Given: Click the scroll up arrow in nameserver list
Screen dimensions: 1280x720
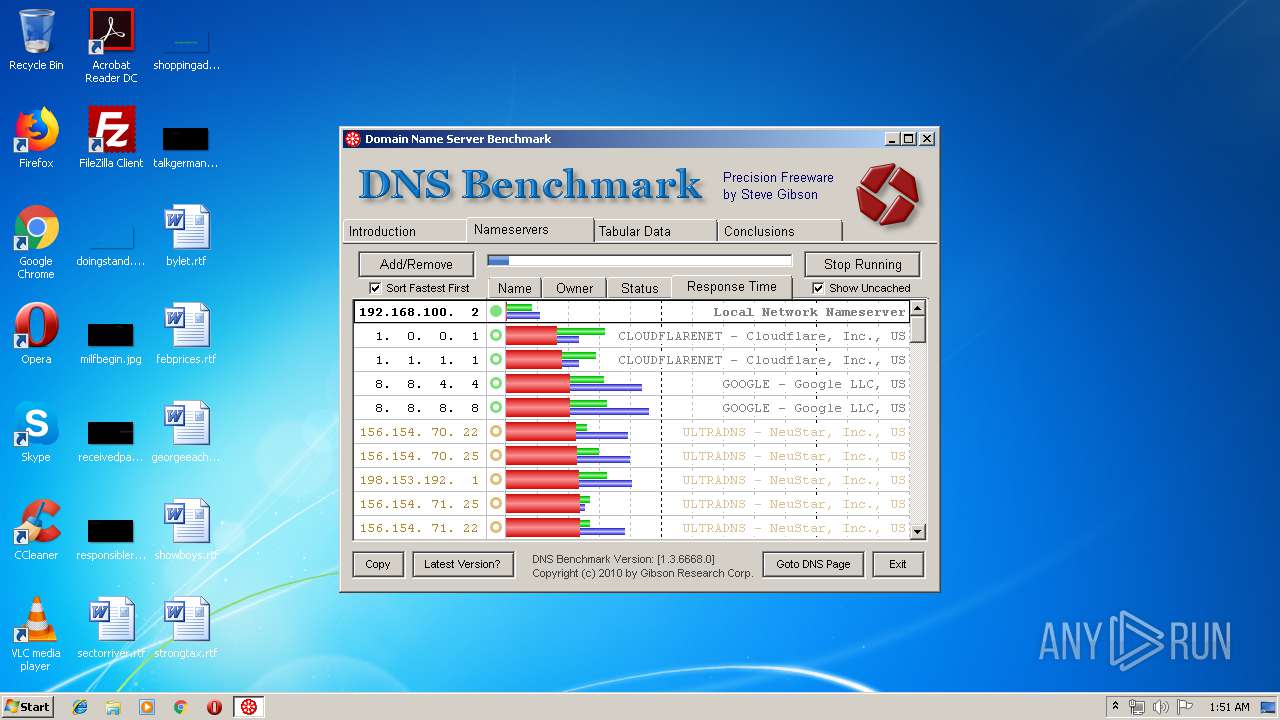Looking at the screenshot, I should click(918, 308).
